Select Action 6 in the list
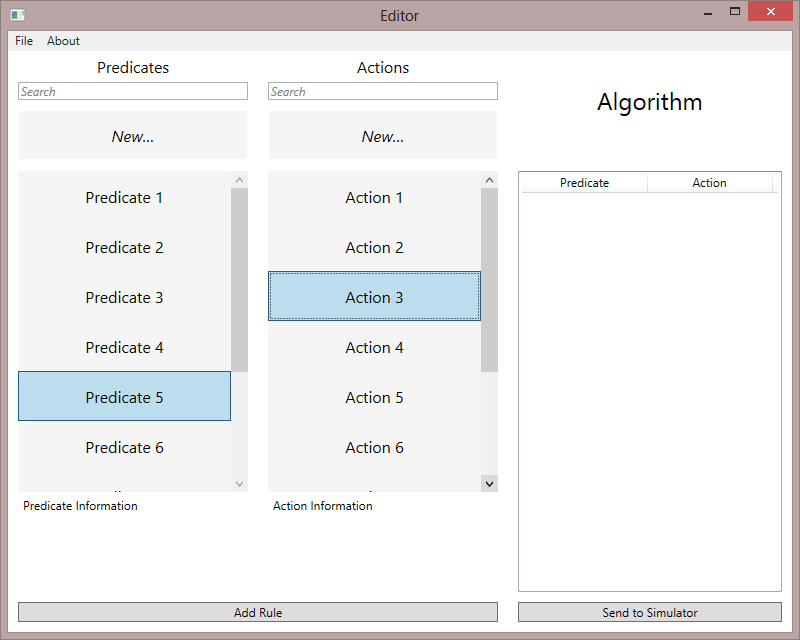 click(x=375, y=447)
